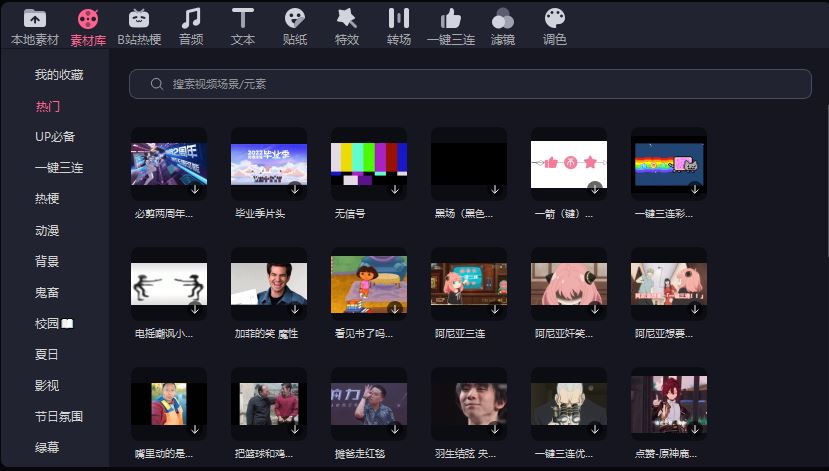
Task: Download the 点赞-原神鹿 clip
Action: (695, 429)
